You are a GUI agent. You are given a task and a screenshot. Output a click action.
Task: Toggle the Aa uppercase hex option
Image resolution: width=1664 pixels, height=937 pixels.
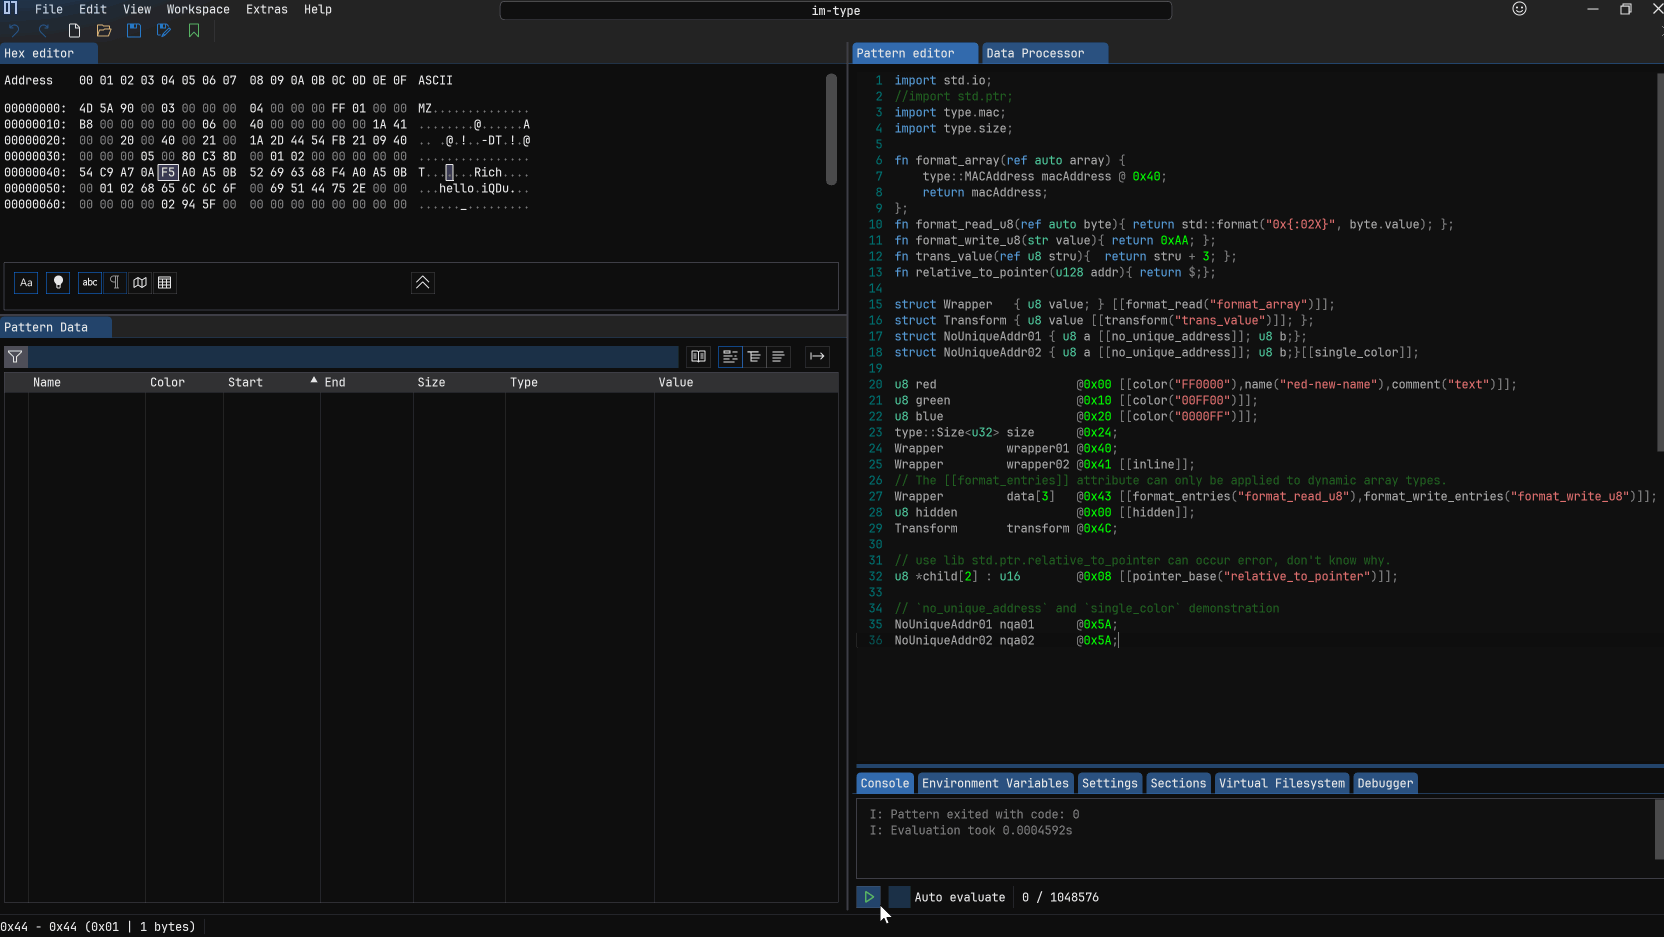tap(27, 283)
